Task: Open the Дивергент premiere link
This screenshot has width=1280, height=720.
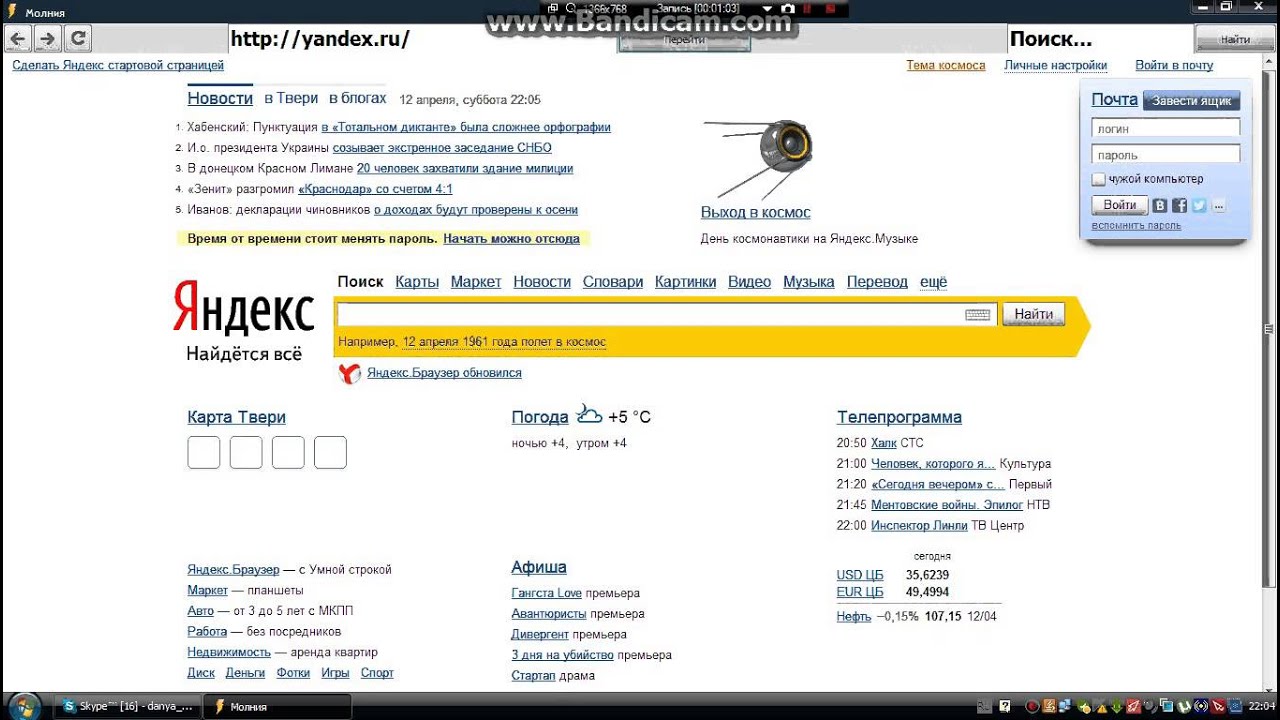Action: [x=540, y=635]
